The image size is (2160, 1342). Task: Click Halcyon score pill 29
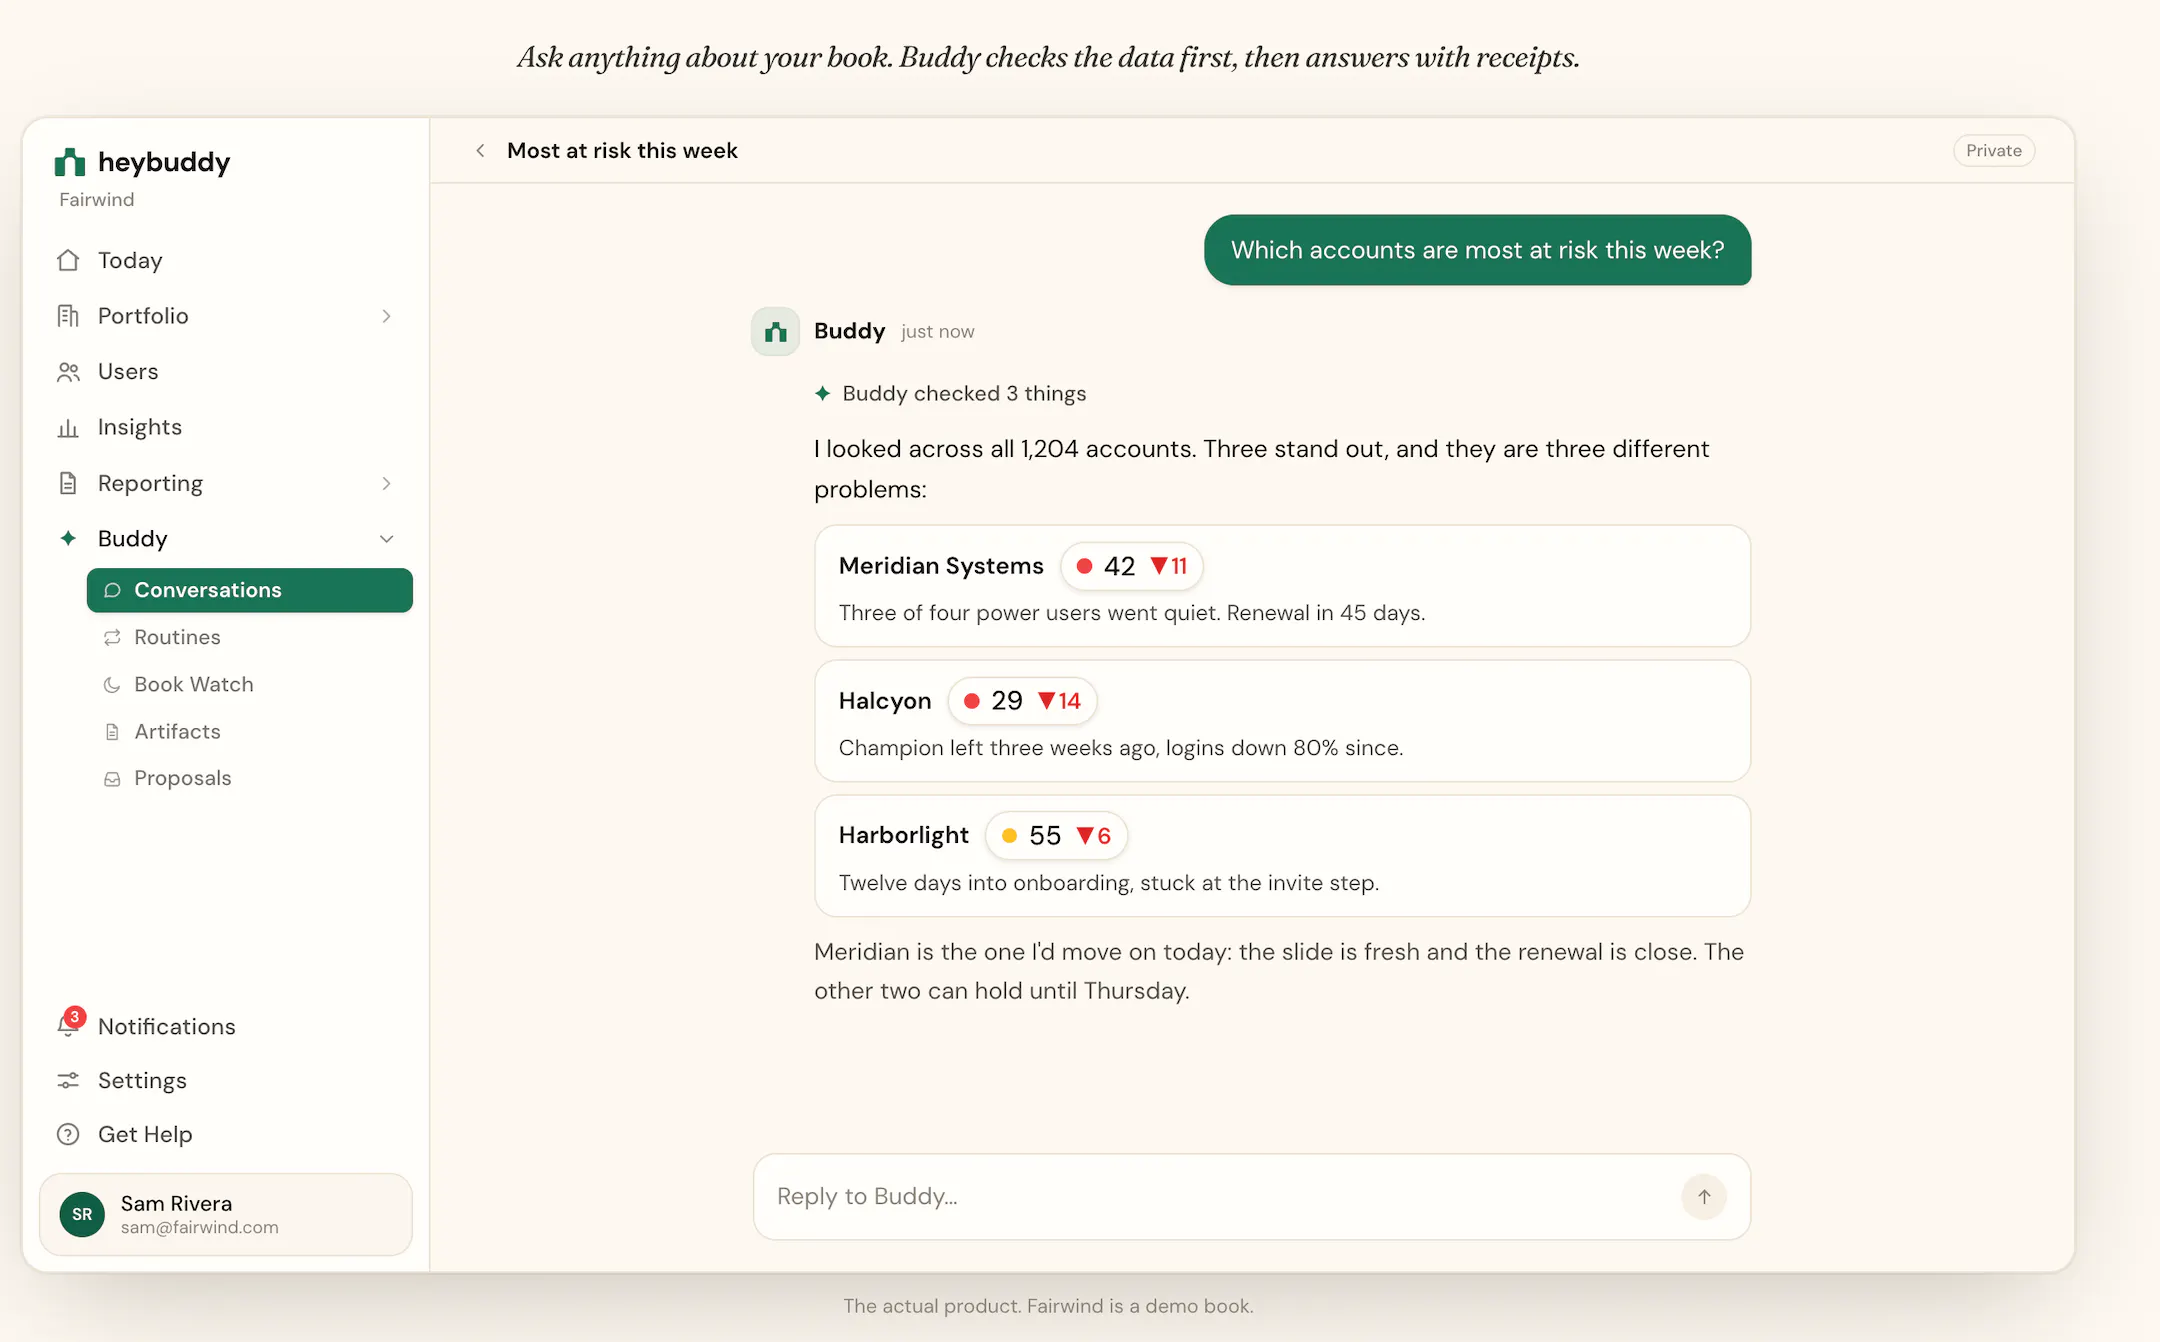click(1022, 701)
